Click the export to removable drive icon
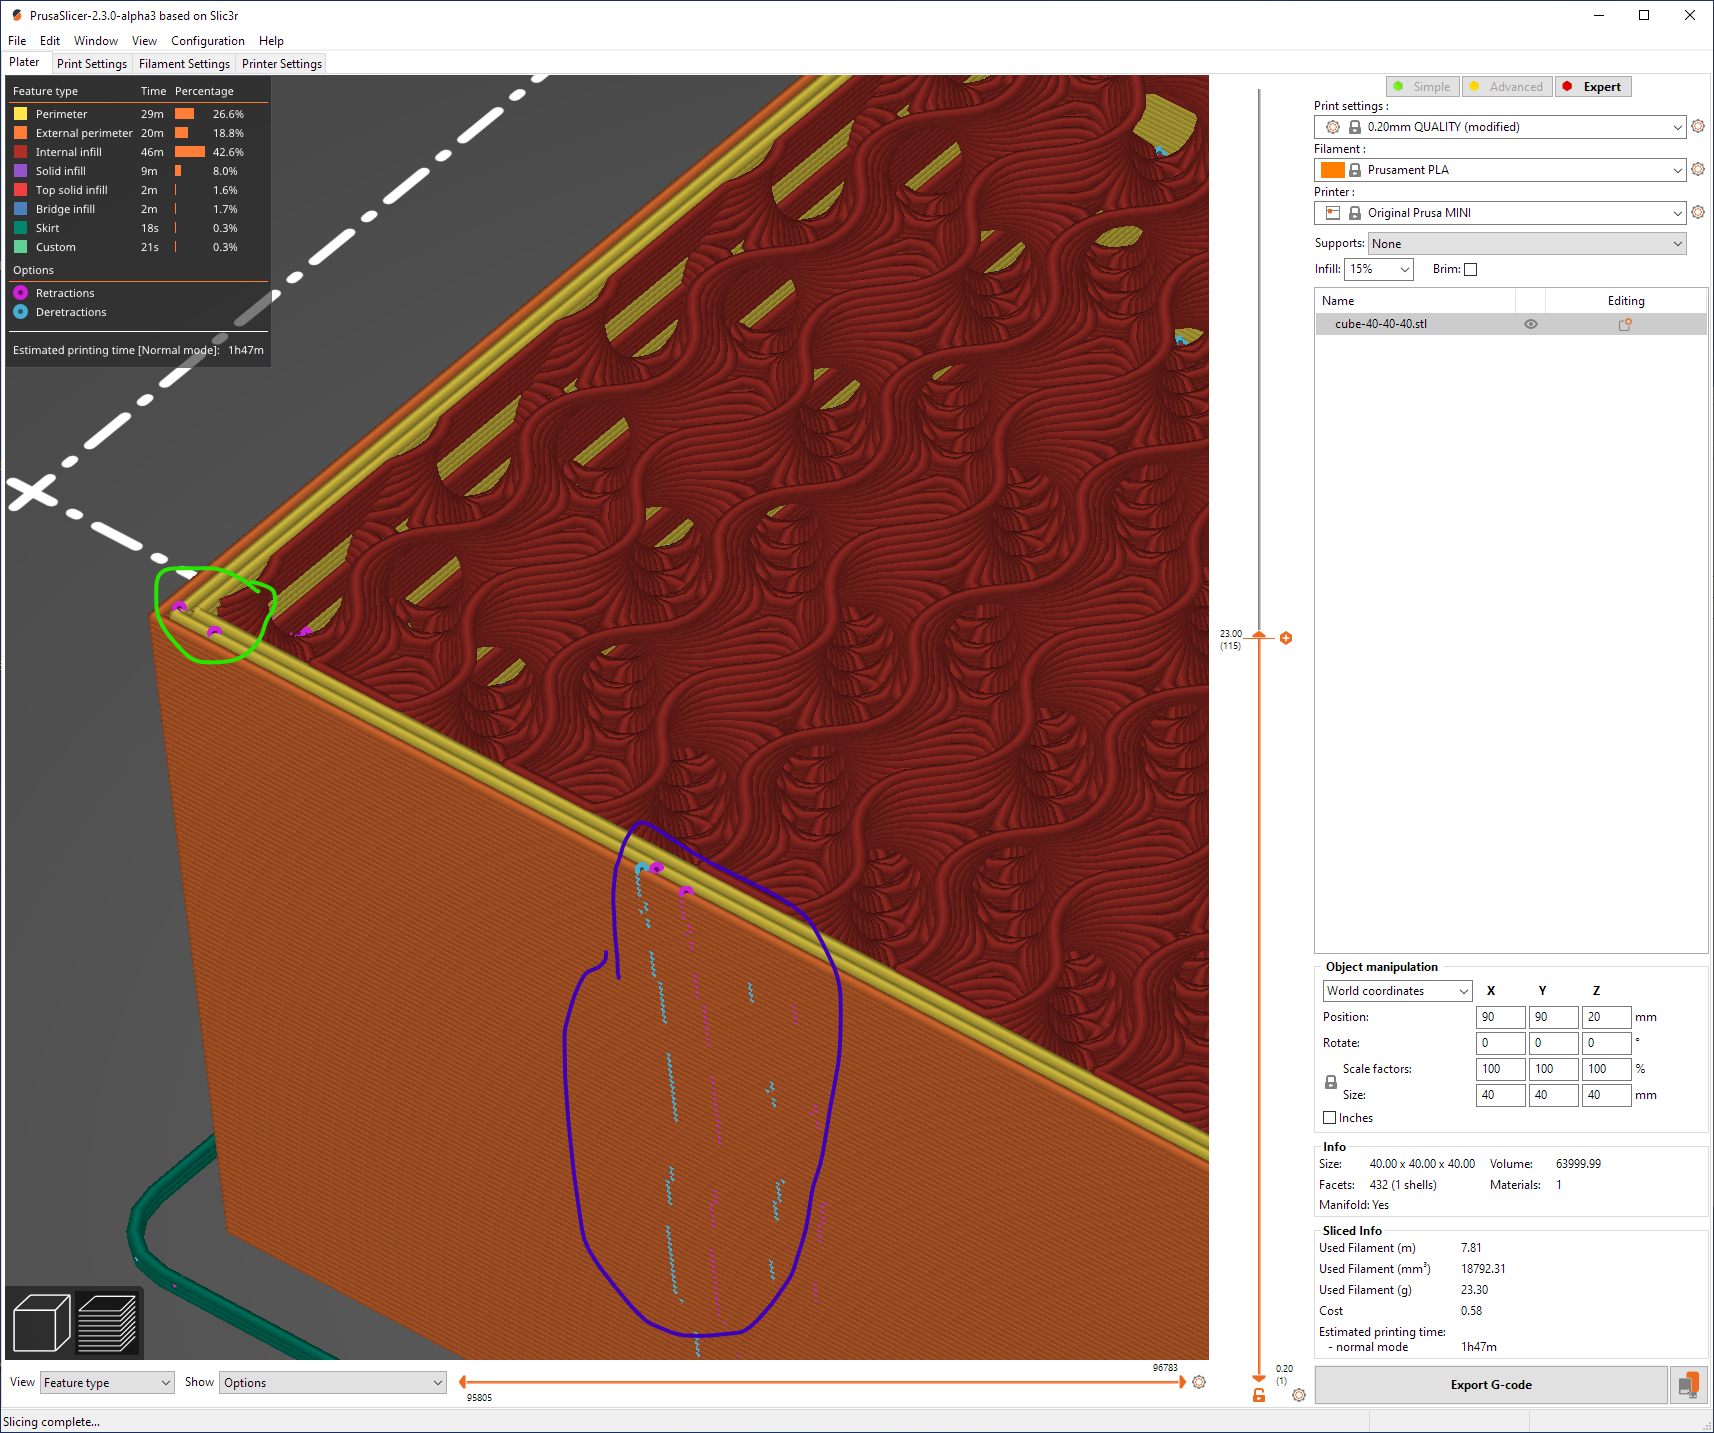This screenshot has width=1714, height=1433. tap(1690, 1384)
